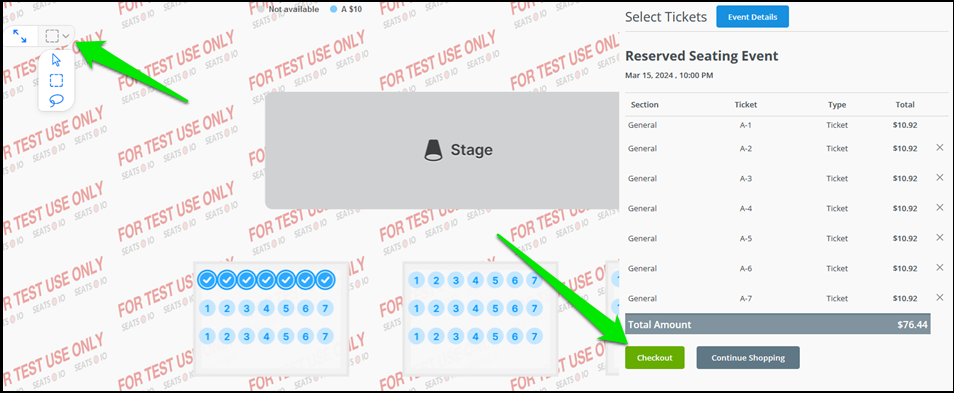Click the Stage area on the chart
This screenshot has height=393, width=954.
(442, 150)
